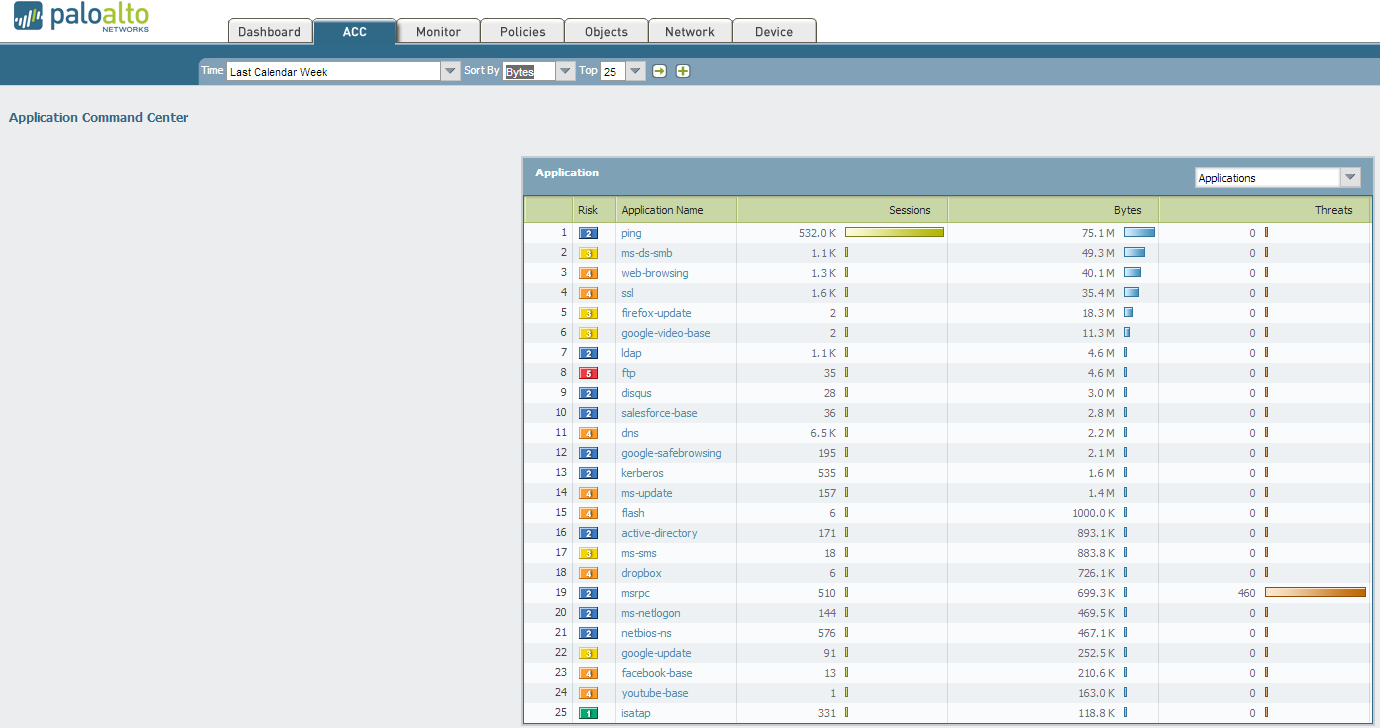Viewport: 1380px width, 728px height.
Task: Click the ping bytes bar
Action: pos(1139,233)
